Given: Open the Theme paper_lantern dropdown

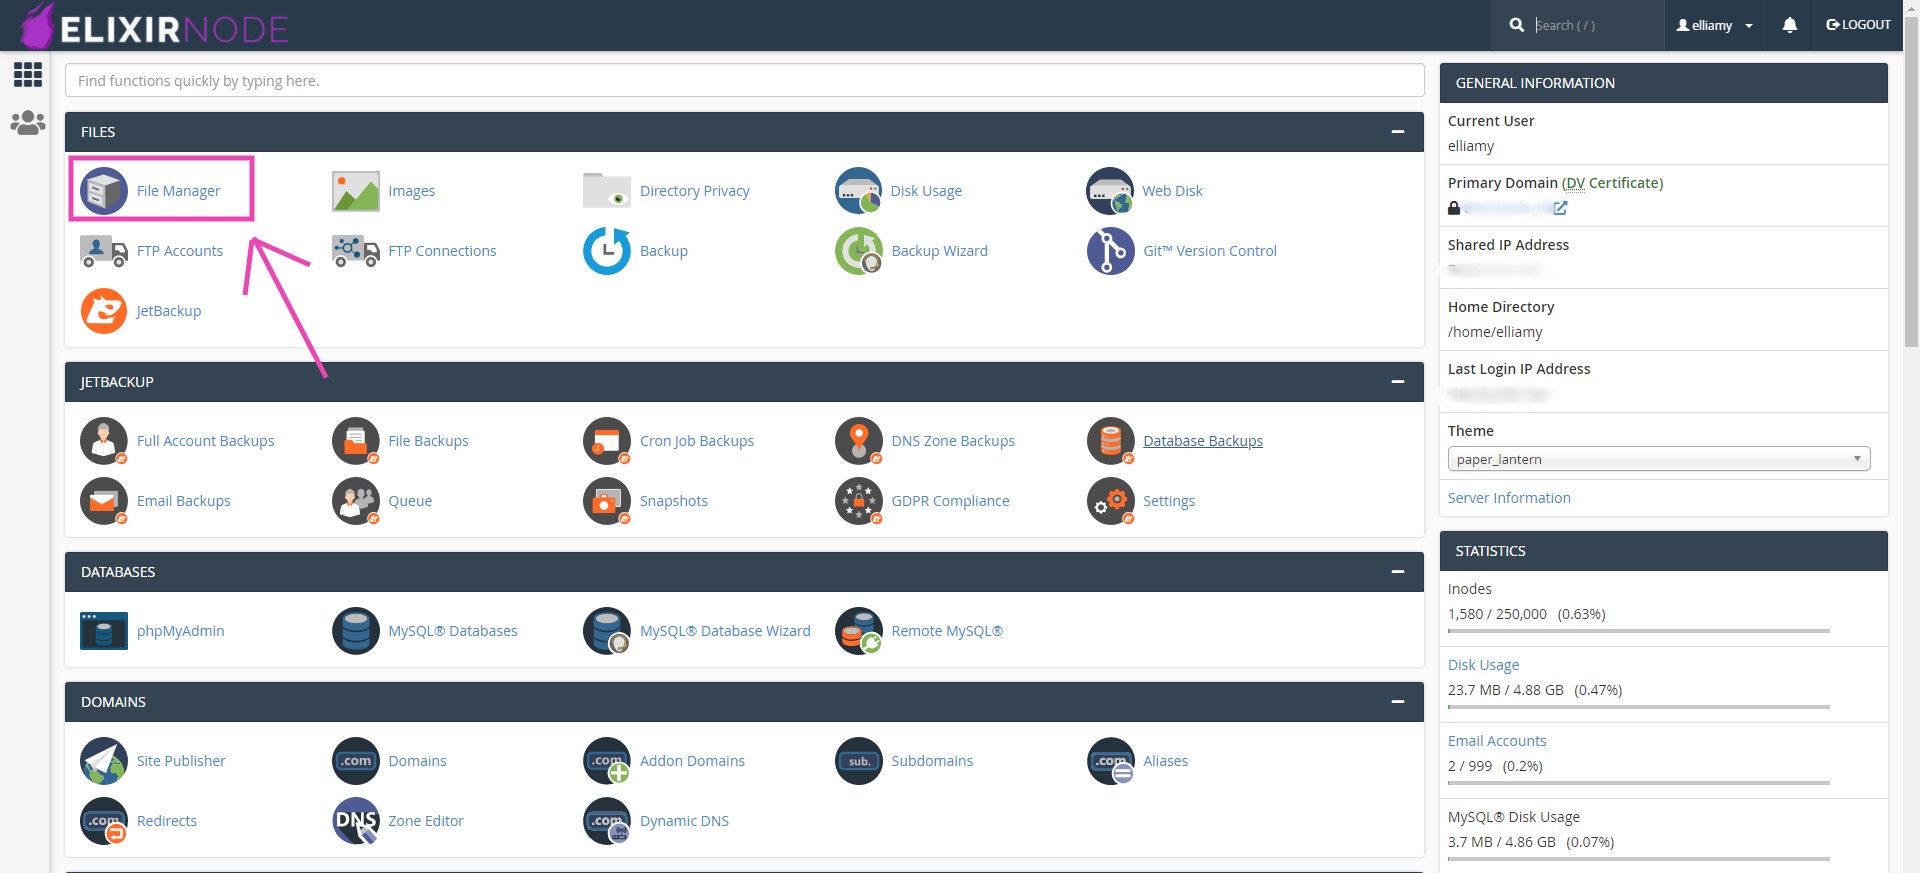Looking at the screenshot, I should [1659, 459].
